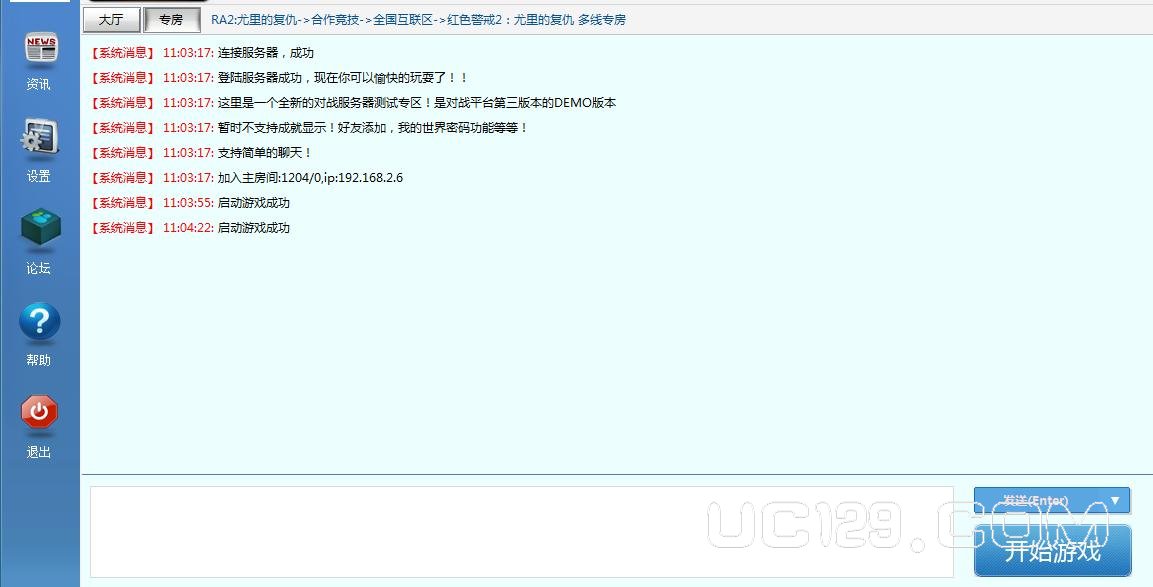Click 红色警戒2：尤里的复仇 多线专房 in the breadcrumb
This screenshot has height=587, width=1153.
(x=536, y=19)
